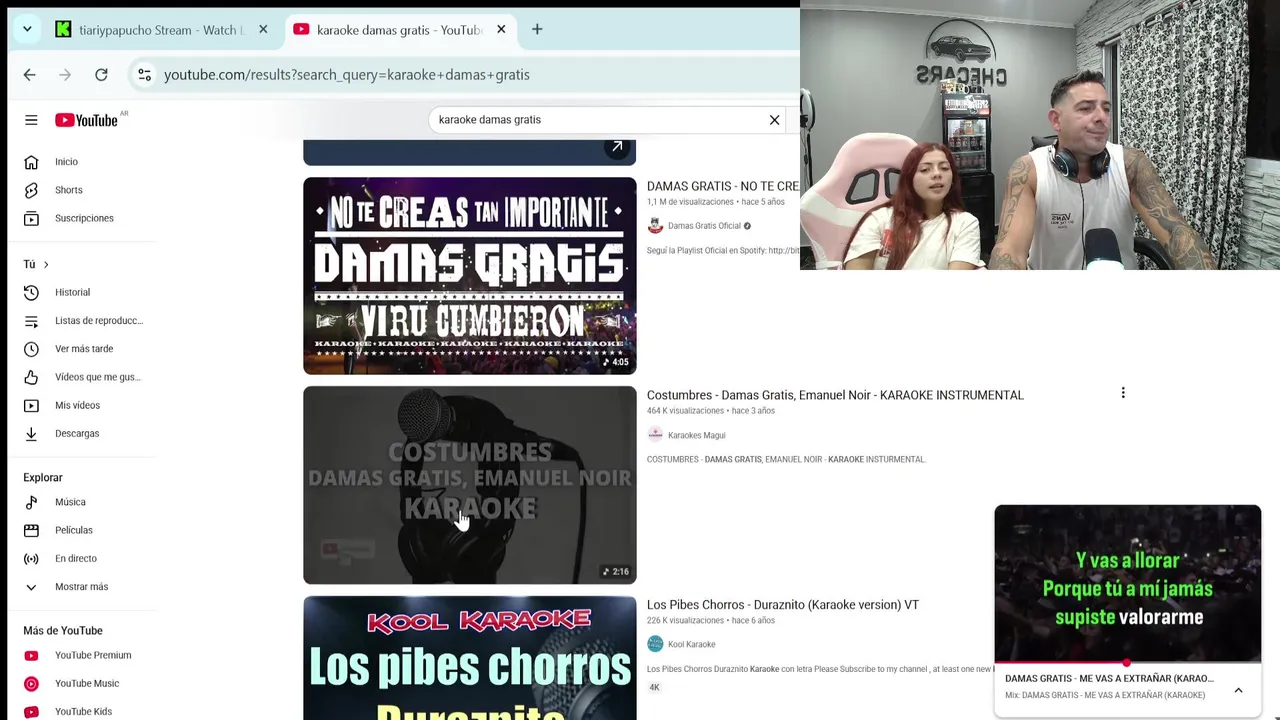Open the tab search dropdown arrow
This screenshot has width=1280, height=720.
pos(27,30)
